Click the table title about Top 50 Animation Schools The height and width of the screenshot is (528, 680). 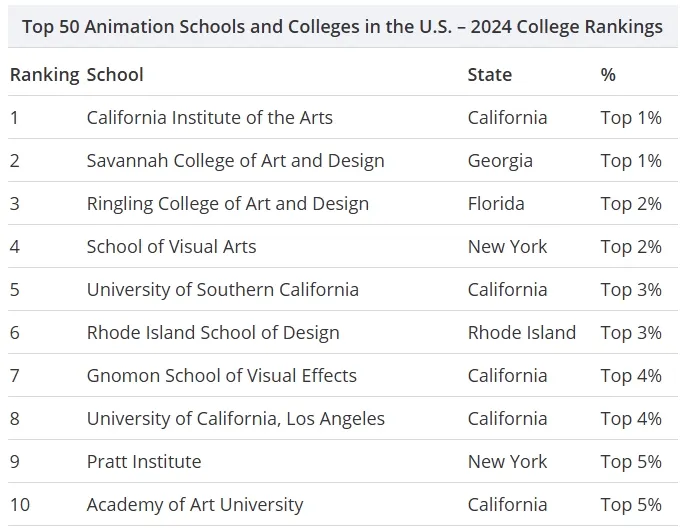pyautogui.click(x=342, y=27)
